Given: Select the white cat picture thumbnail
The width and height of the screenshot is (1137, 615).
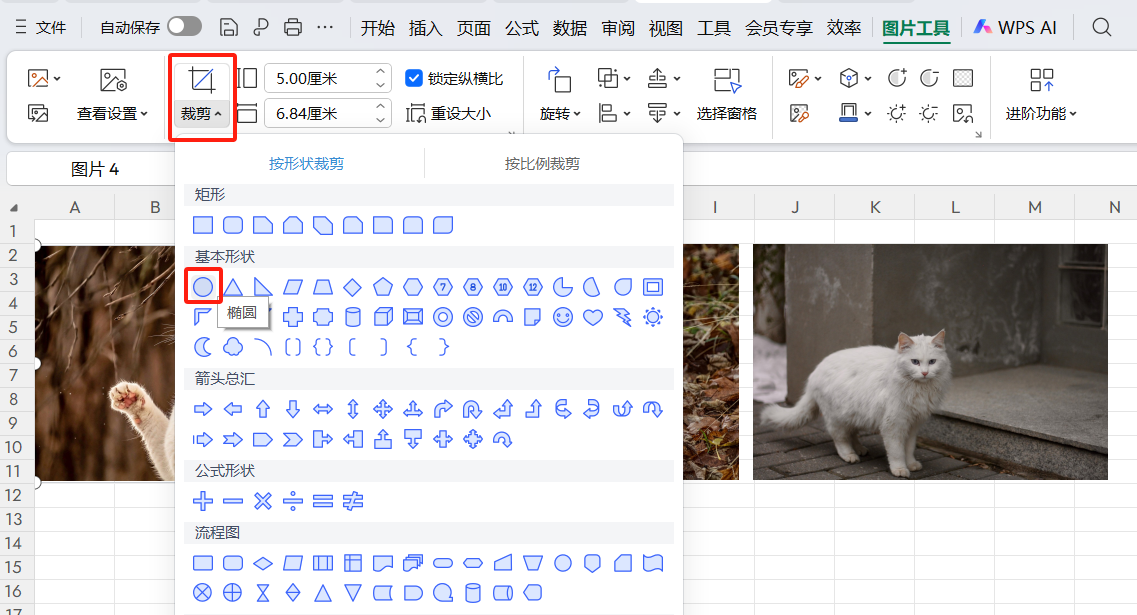Looking at the screenshot, I should [930, 362].
